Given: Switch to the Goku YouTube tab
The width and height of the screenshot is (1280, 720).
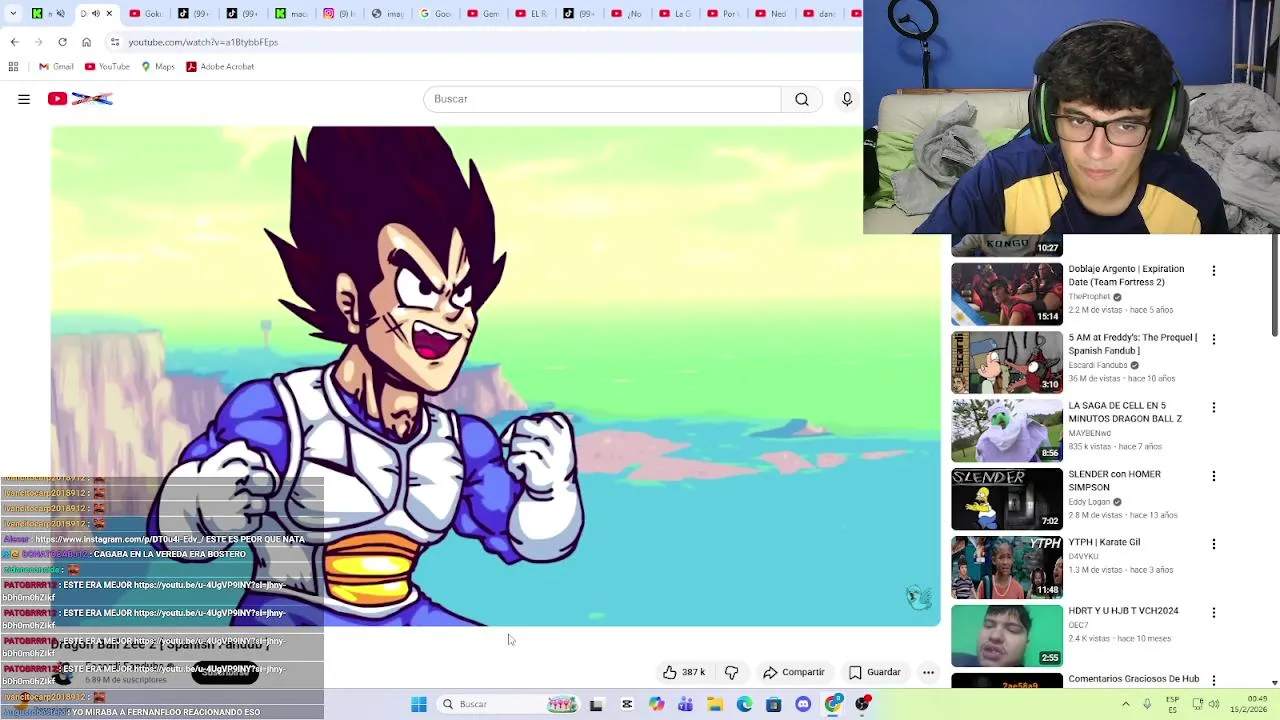Looking at the screenshot, I should [144, 14].
